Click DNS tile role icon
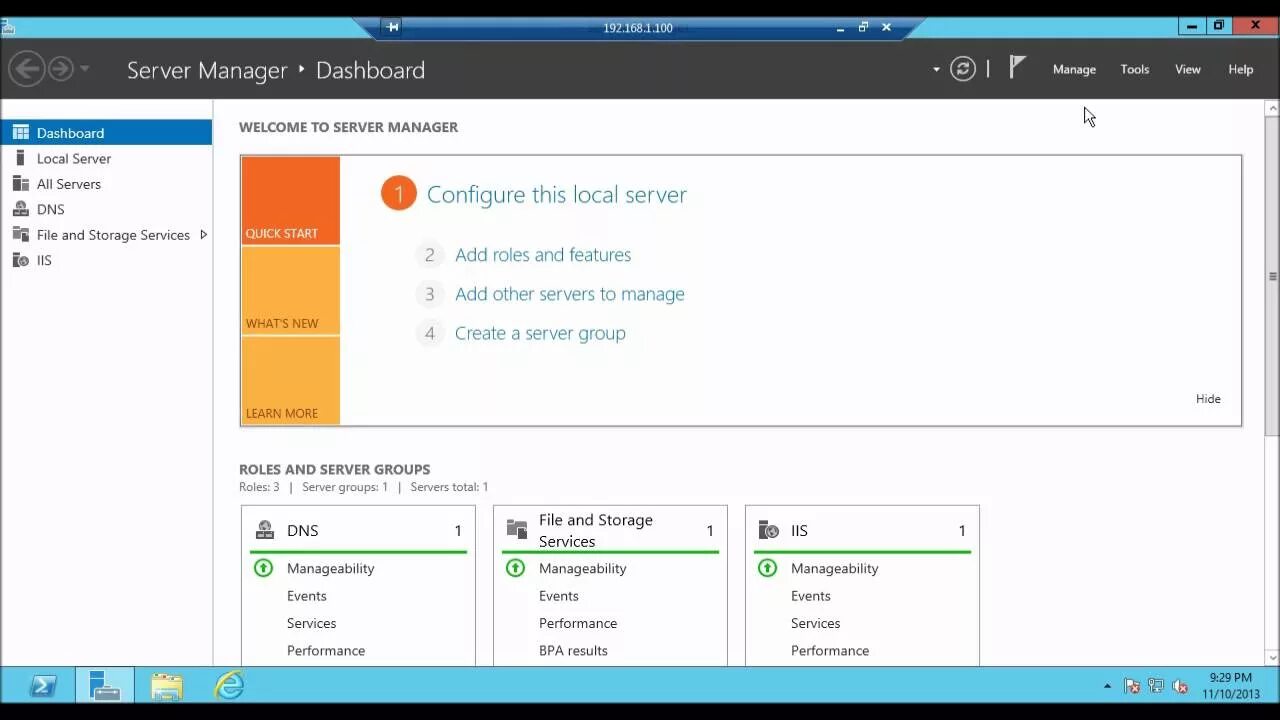Viewport: 1280px width, 720px height. point(265,530)
